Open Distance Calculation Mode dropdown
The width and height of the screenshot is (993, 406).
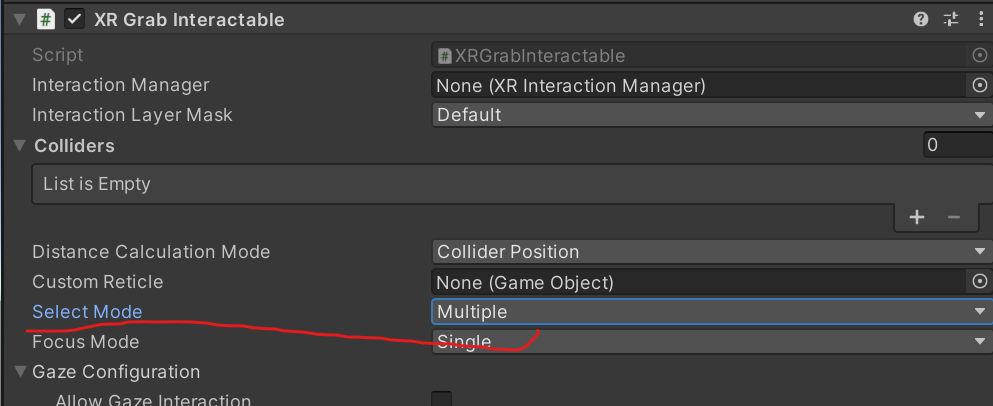(710, 252)
